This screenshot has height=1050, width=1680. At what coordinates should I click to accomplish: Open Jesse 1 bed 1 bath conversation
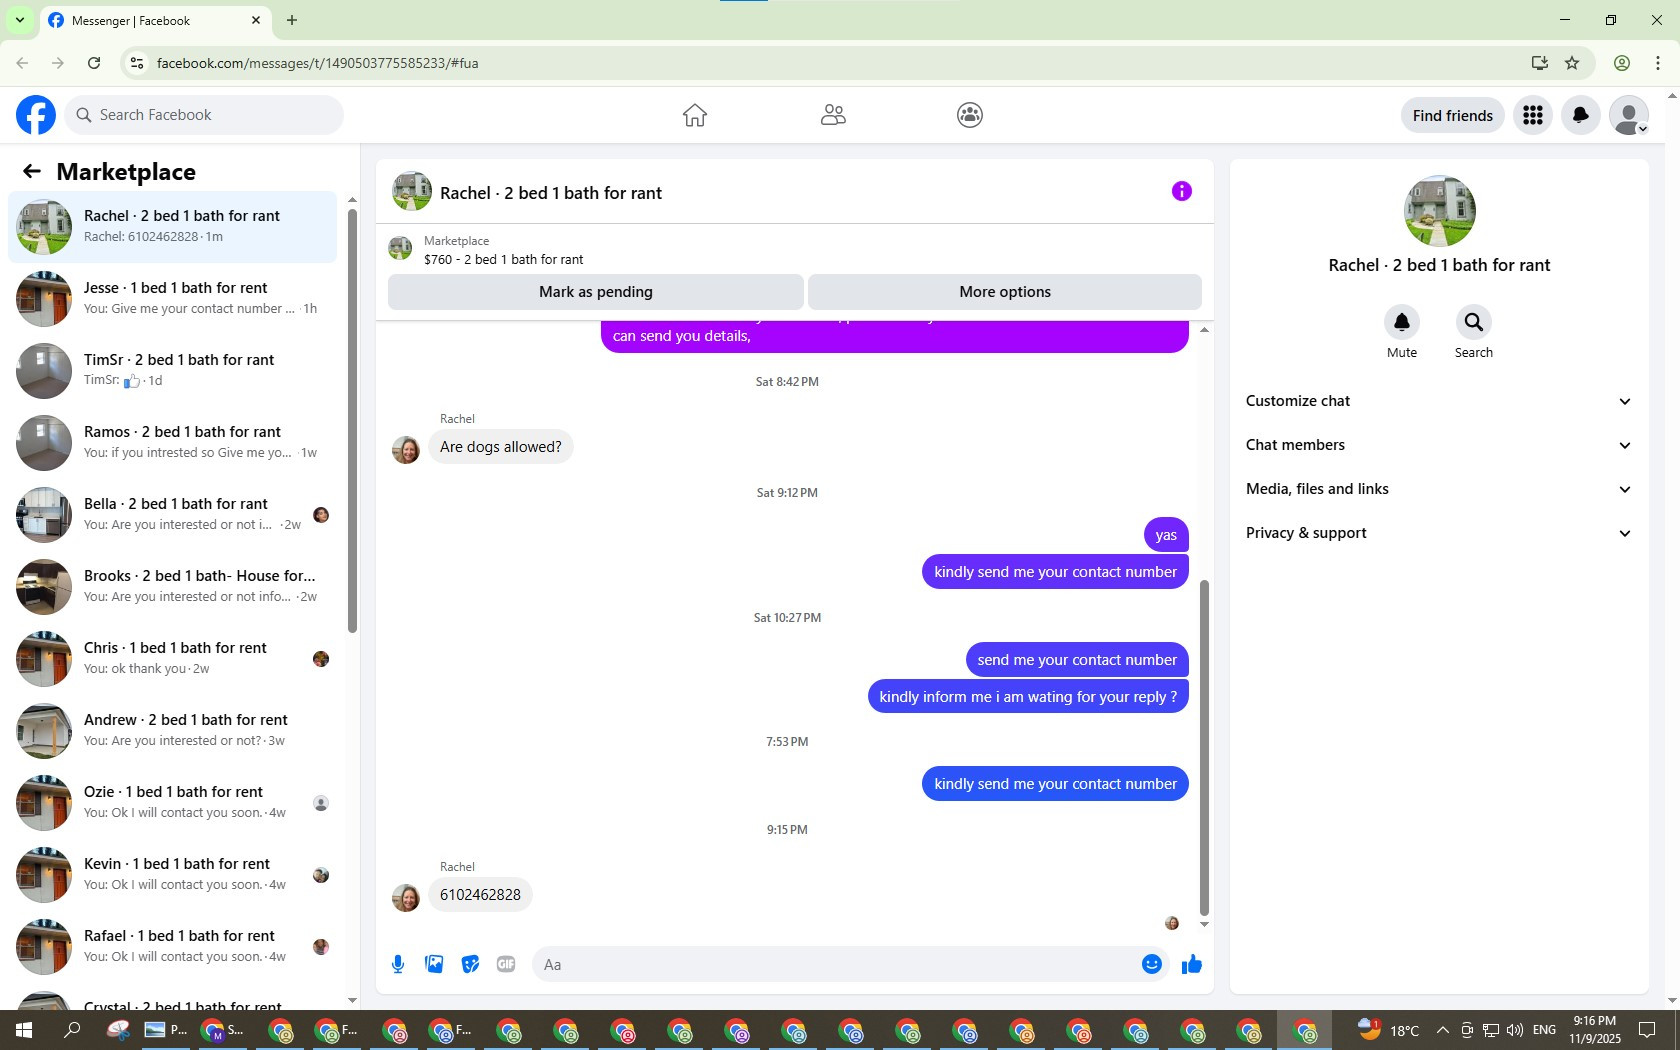tap(172, 299)
